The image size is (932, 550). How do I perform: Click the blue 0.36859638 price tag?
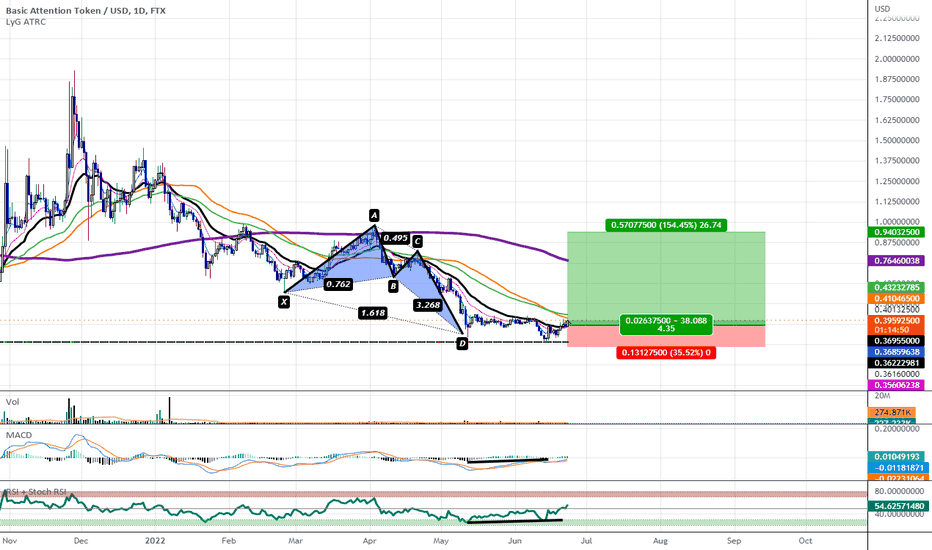(x=896, y=352)
